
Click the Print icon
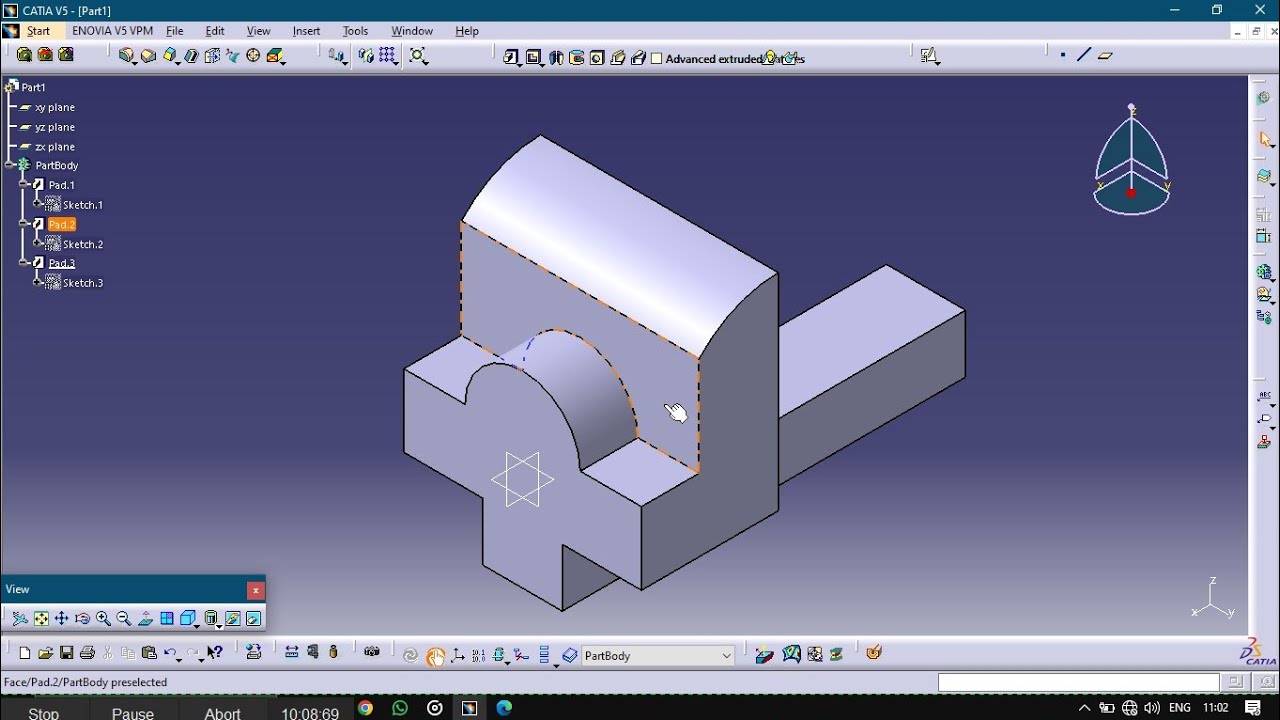pos(87,653)
